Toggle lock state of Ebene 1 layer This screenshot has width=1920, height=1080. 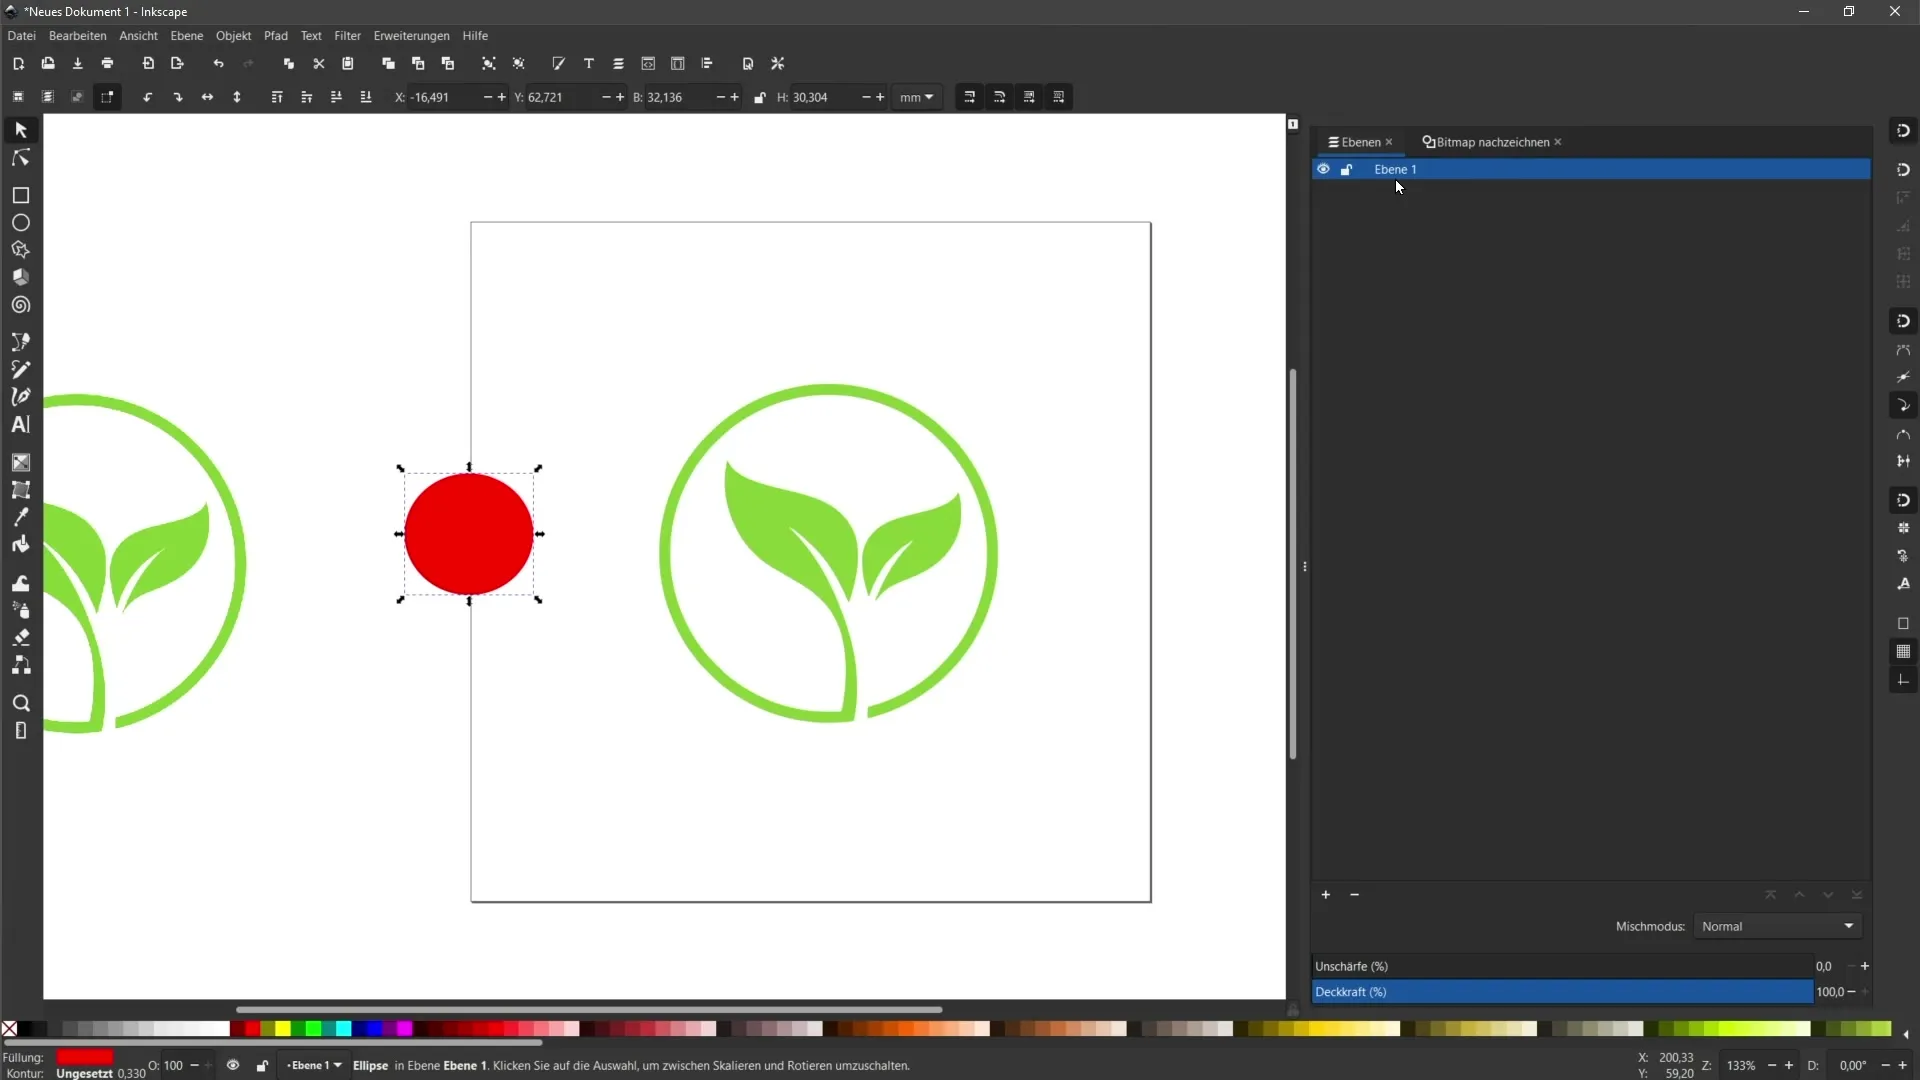click(x=1346, y=169)
